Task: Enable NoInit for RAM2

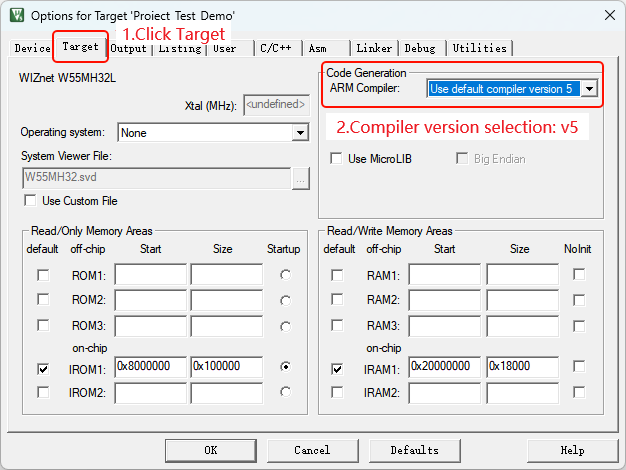Action: (x=579, y=300)
